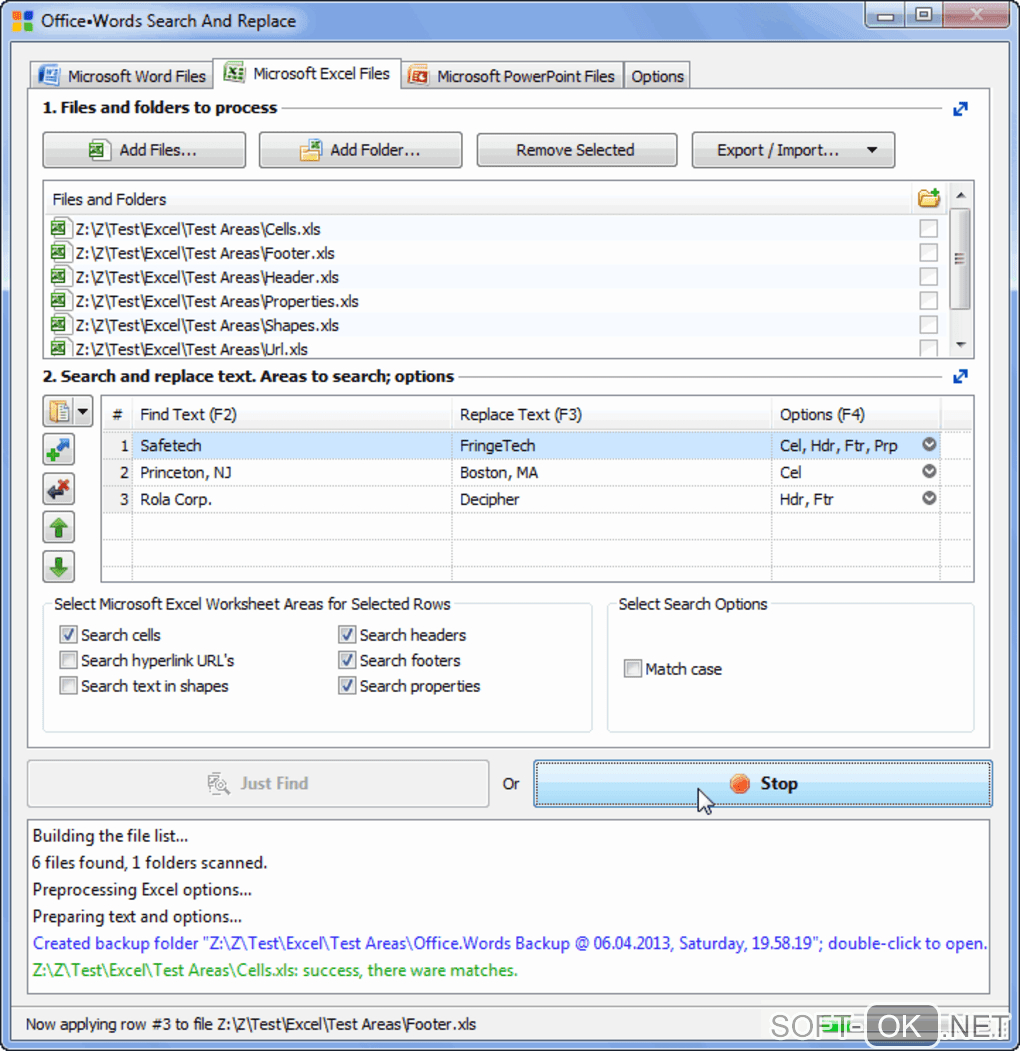This screenshot has height=1051, width=1020.
Task: Click the Just Find button
Action: click(x=258, y=784)
